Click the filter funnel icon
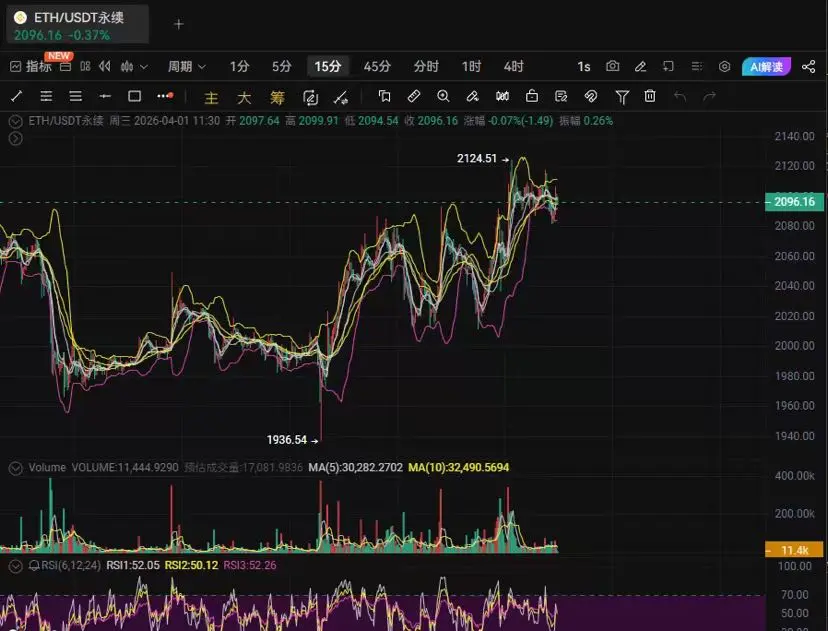The width and height of the screenshot is (828, 631). click(x=622, y=97)
